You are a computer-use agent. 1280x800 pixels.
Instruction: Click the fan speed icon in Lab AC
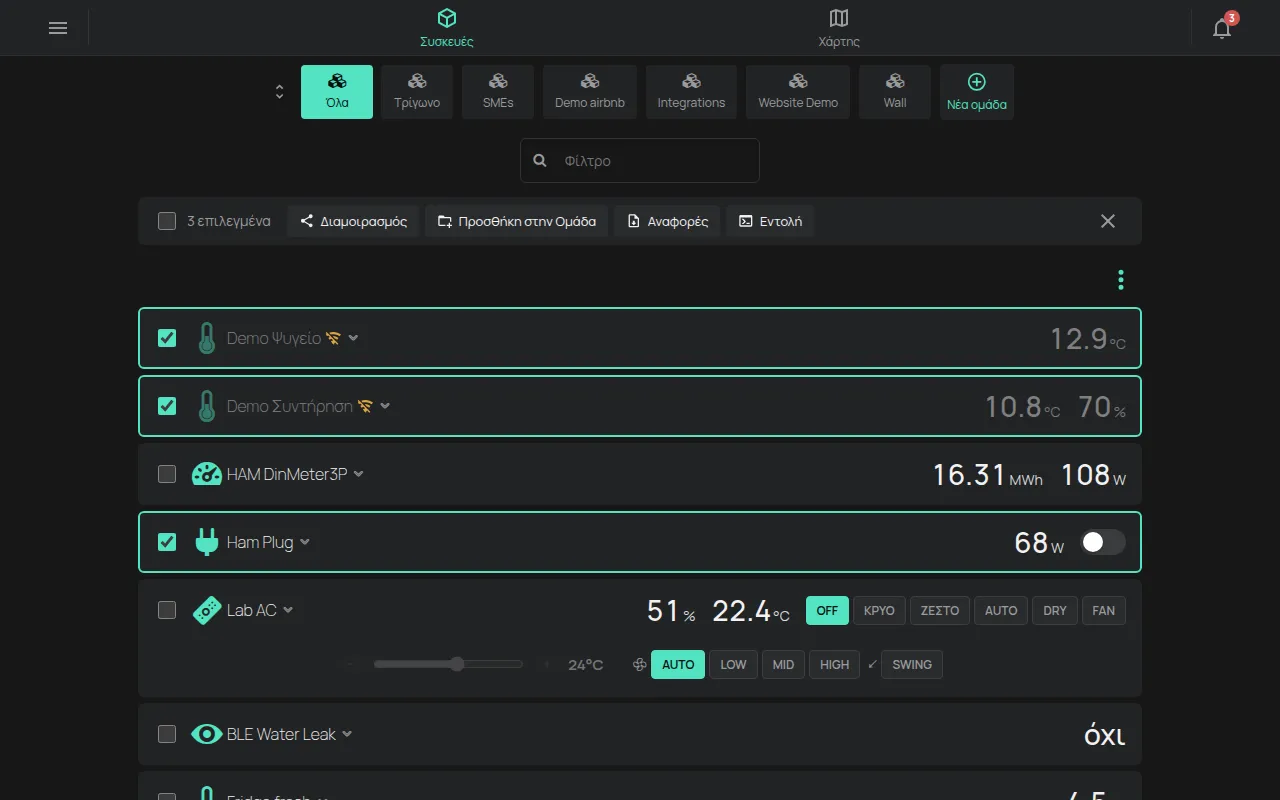pyautogui.click(x=640, y=664)
